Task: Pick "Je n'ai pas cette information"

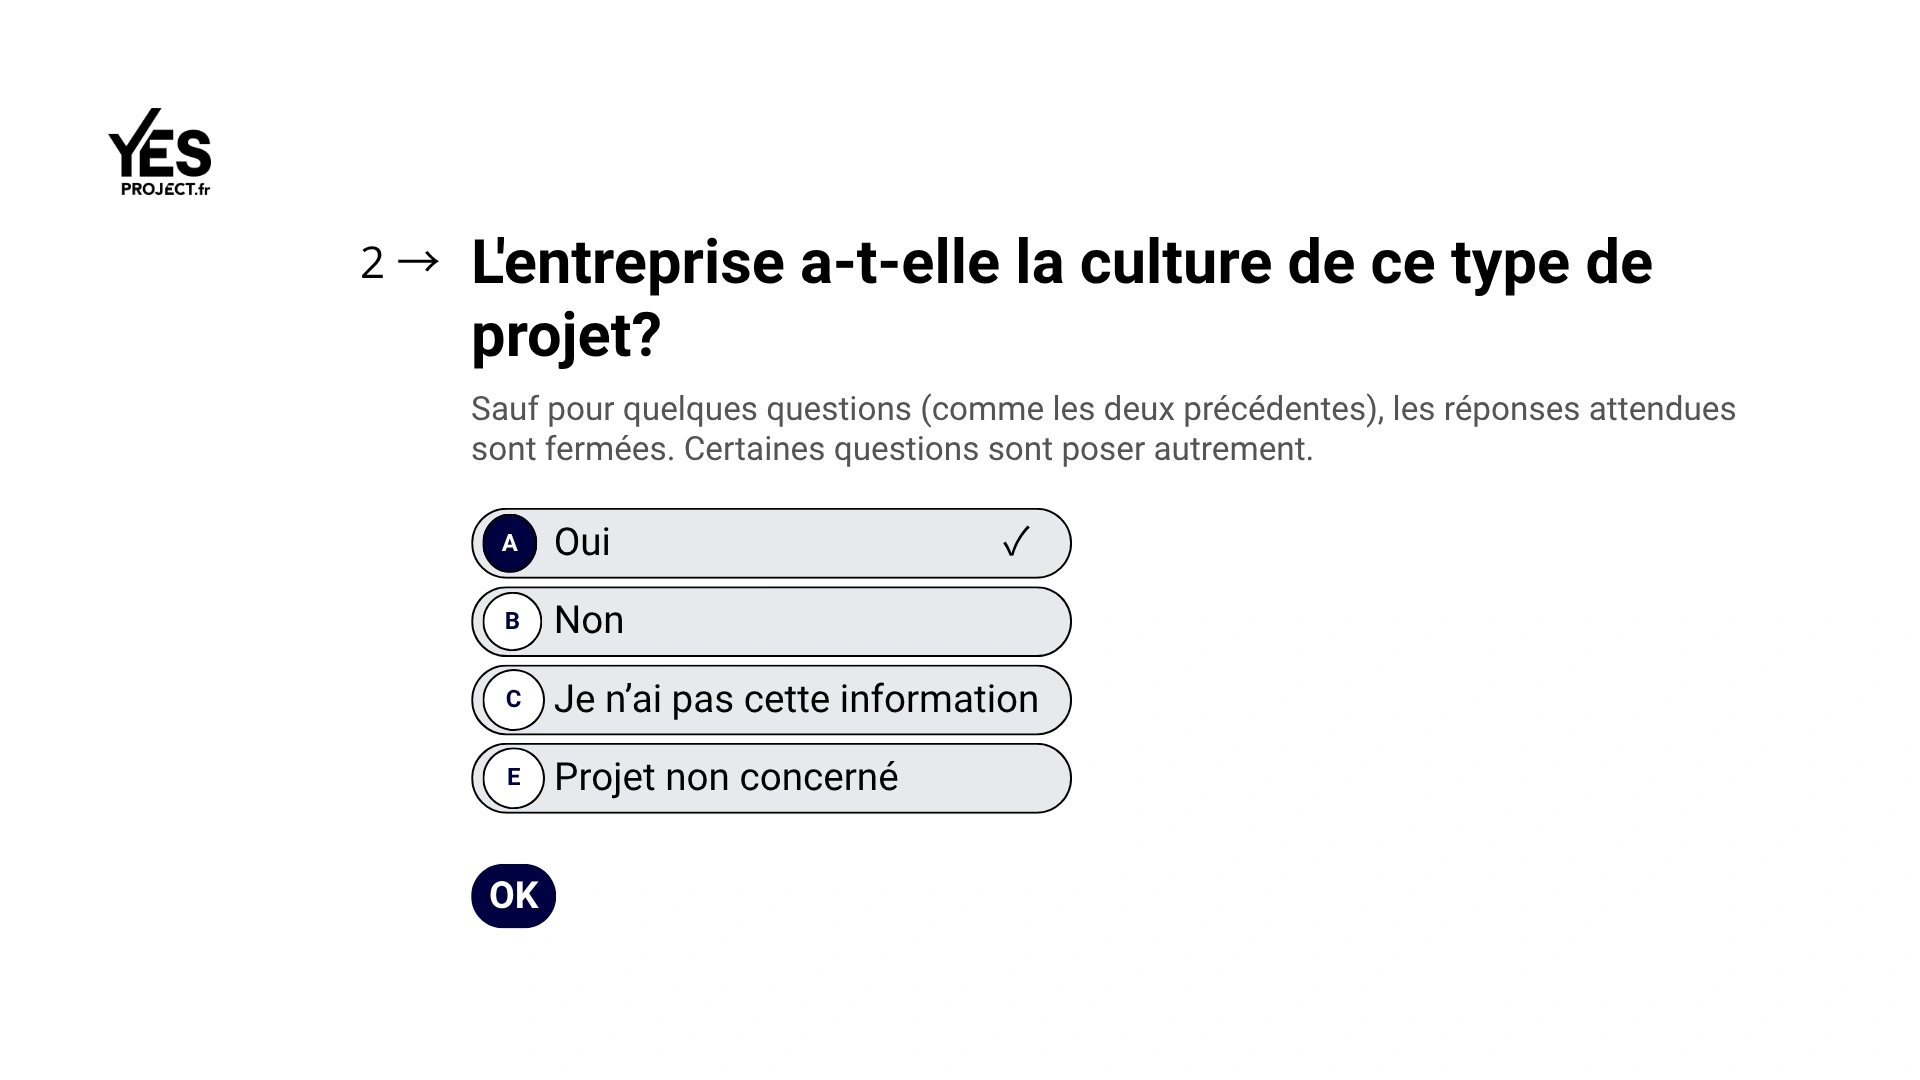Action: click(796, 699)
